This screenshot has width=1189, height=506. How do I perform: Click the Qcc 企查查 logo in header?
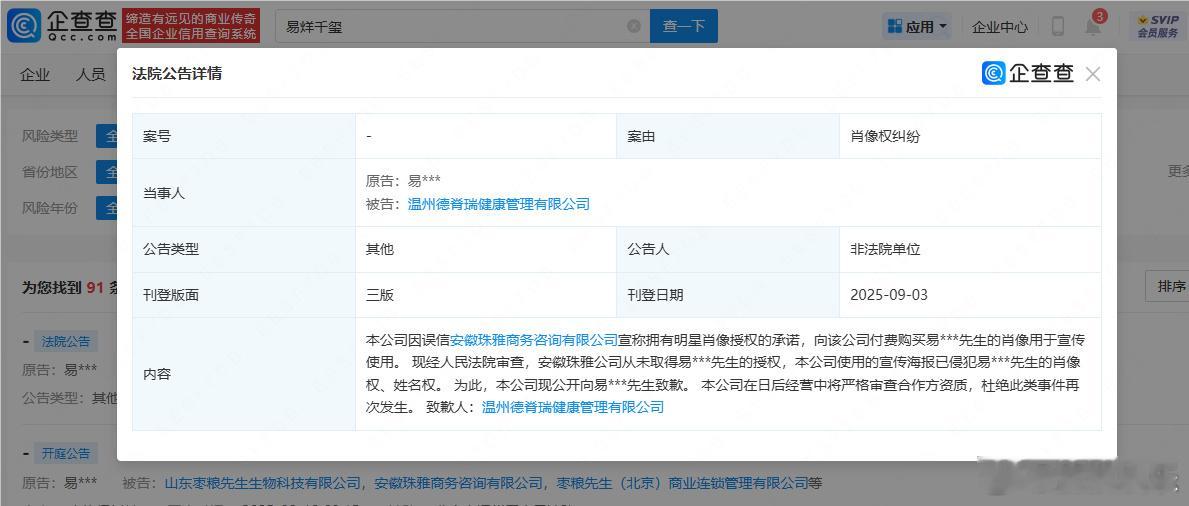coord(62,25)
